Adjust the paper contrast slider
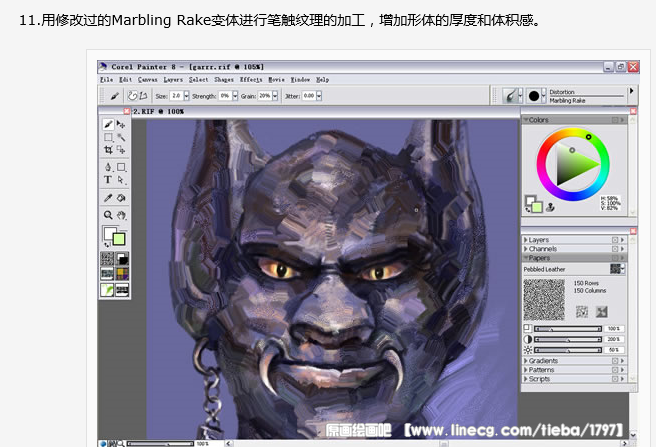Screen dimensions: 656x447 pyautogui.click(x=568, y=339)
